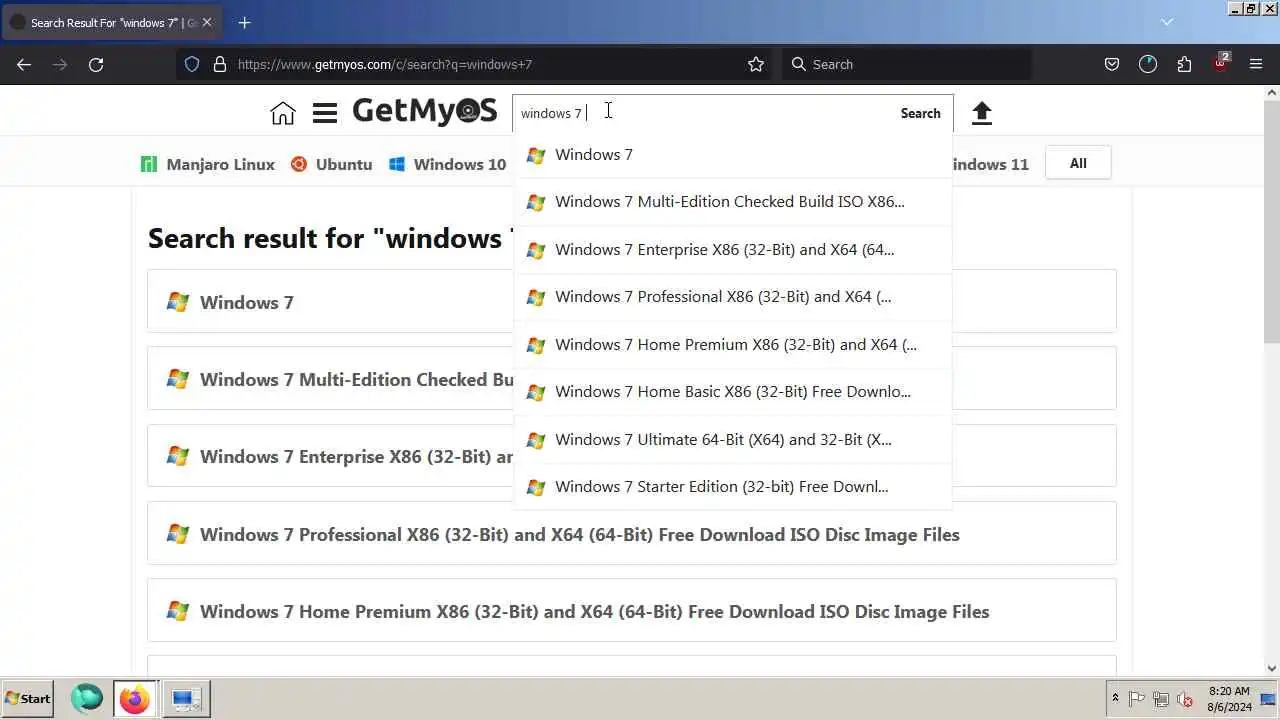Choose Windows 7 Professional X86 suggestion
The height and width of the screenshot is (720, 1280).
pos(733,297)
